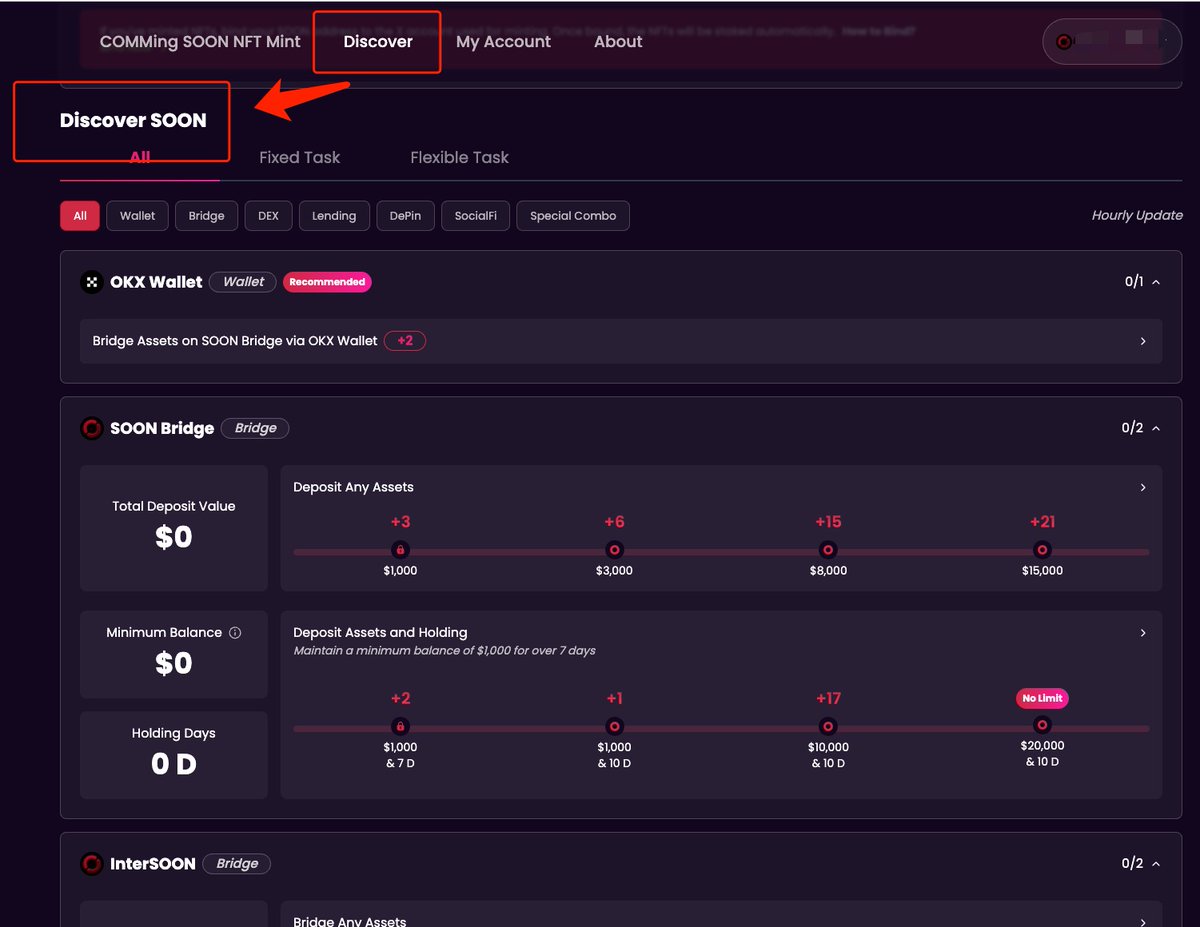Screen dimensions: 1200x927
Task: Click the No Limit badge
Action: click(1042, 699)
